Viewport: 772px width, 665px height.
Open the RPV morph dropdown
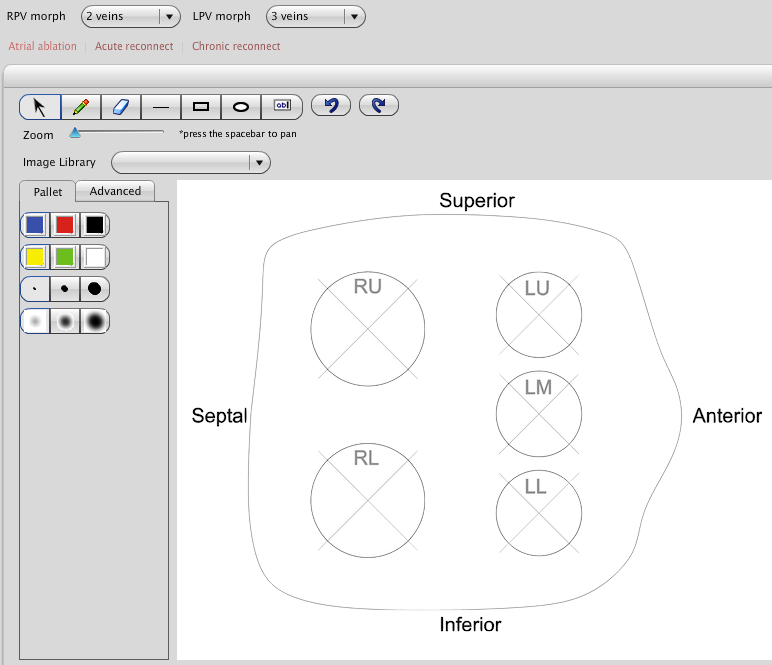[130, 16]
